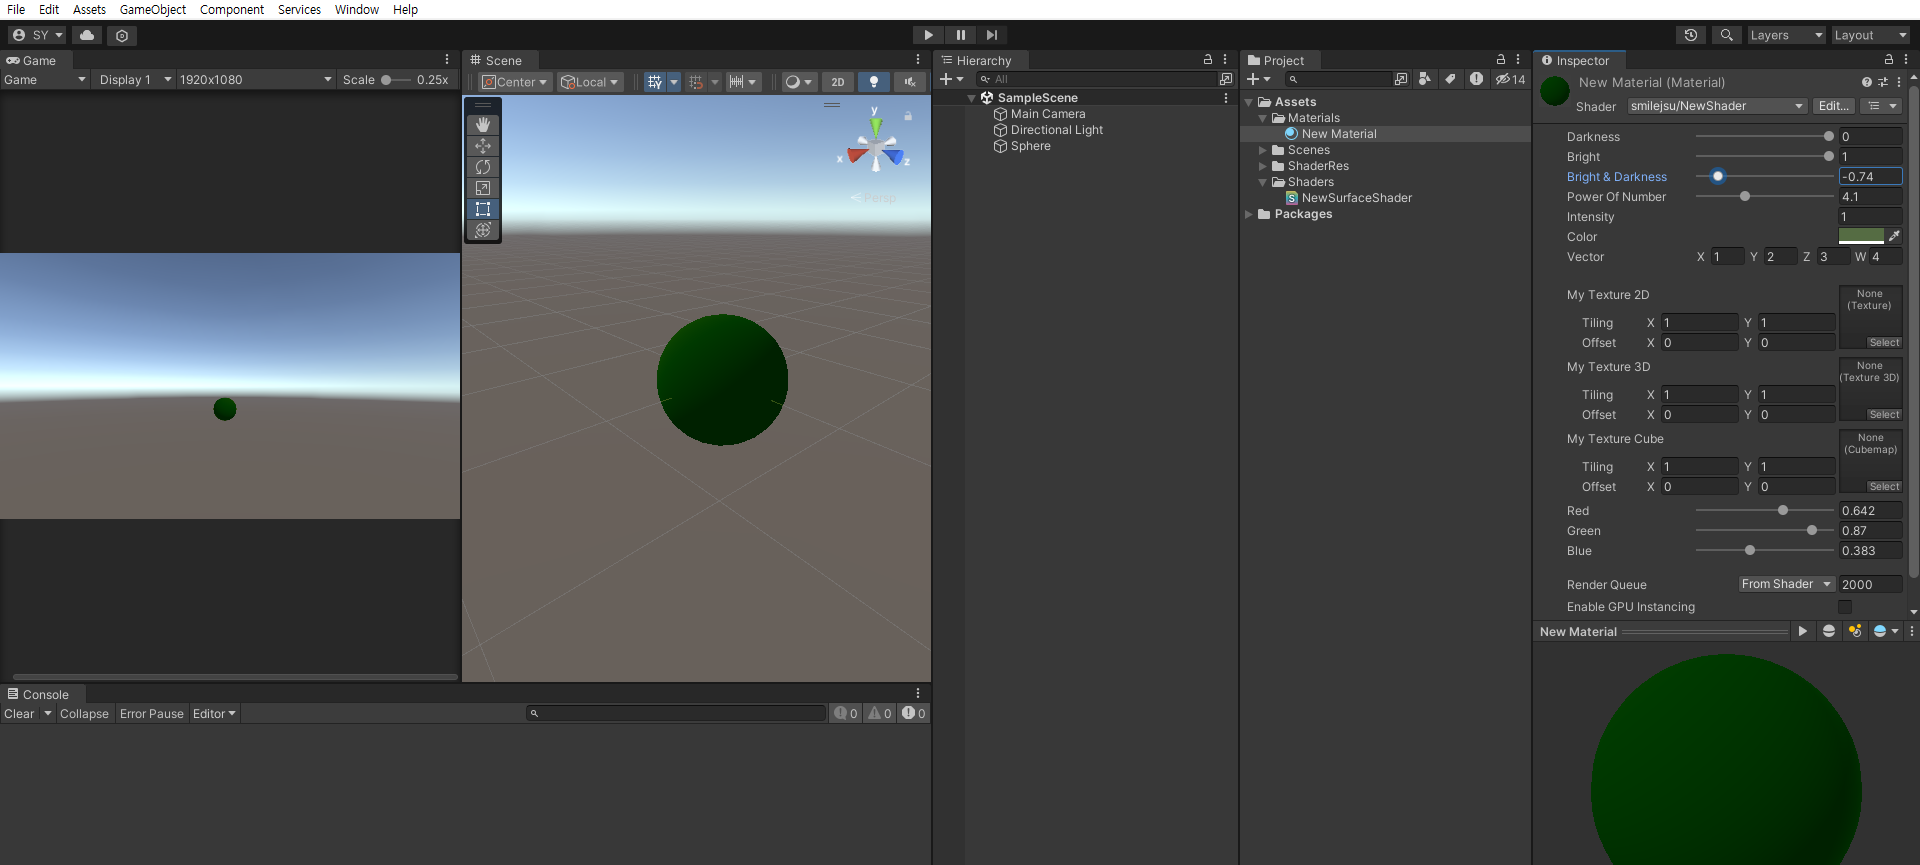Open material preset selector icon
Image resolution: width=1920 pixels, height=865 pixels.
1882,82
